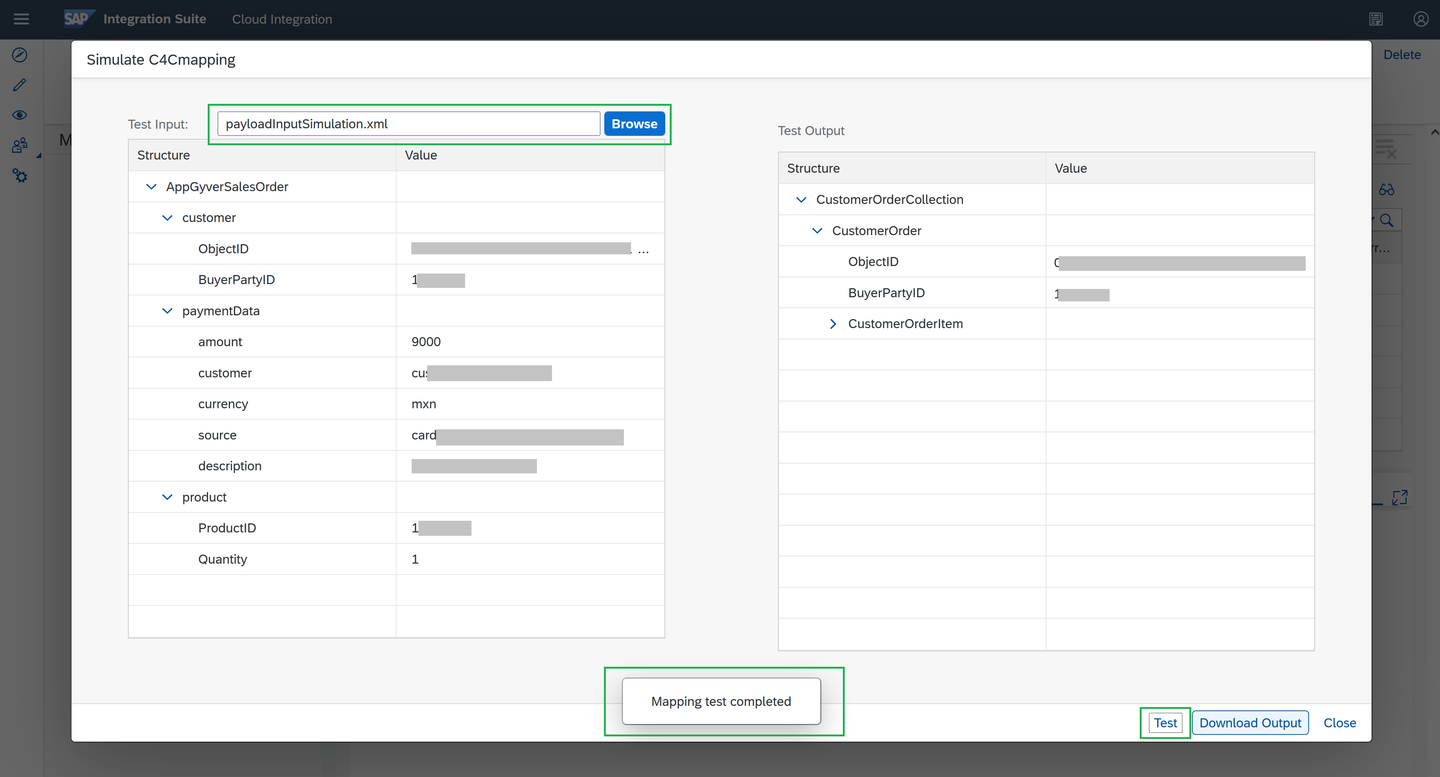The image size is (1440, 777).
Task: Expand the CustomerOrderItem node
Action: 833,324
